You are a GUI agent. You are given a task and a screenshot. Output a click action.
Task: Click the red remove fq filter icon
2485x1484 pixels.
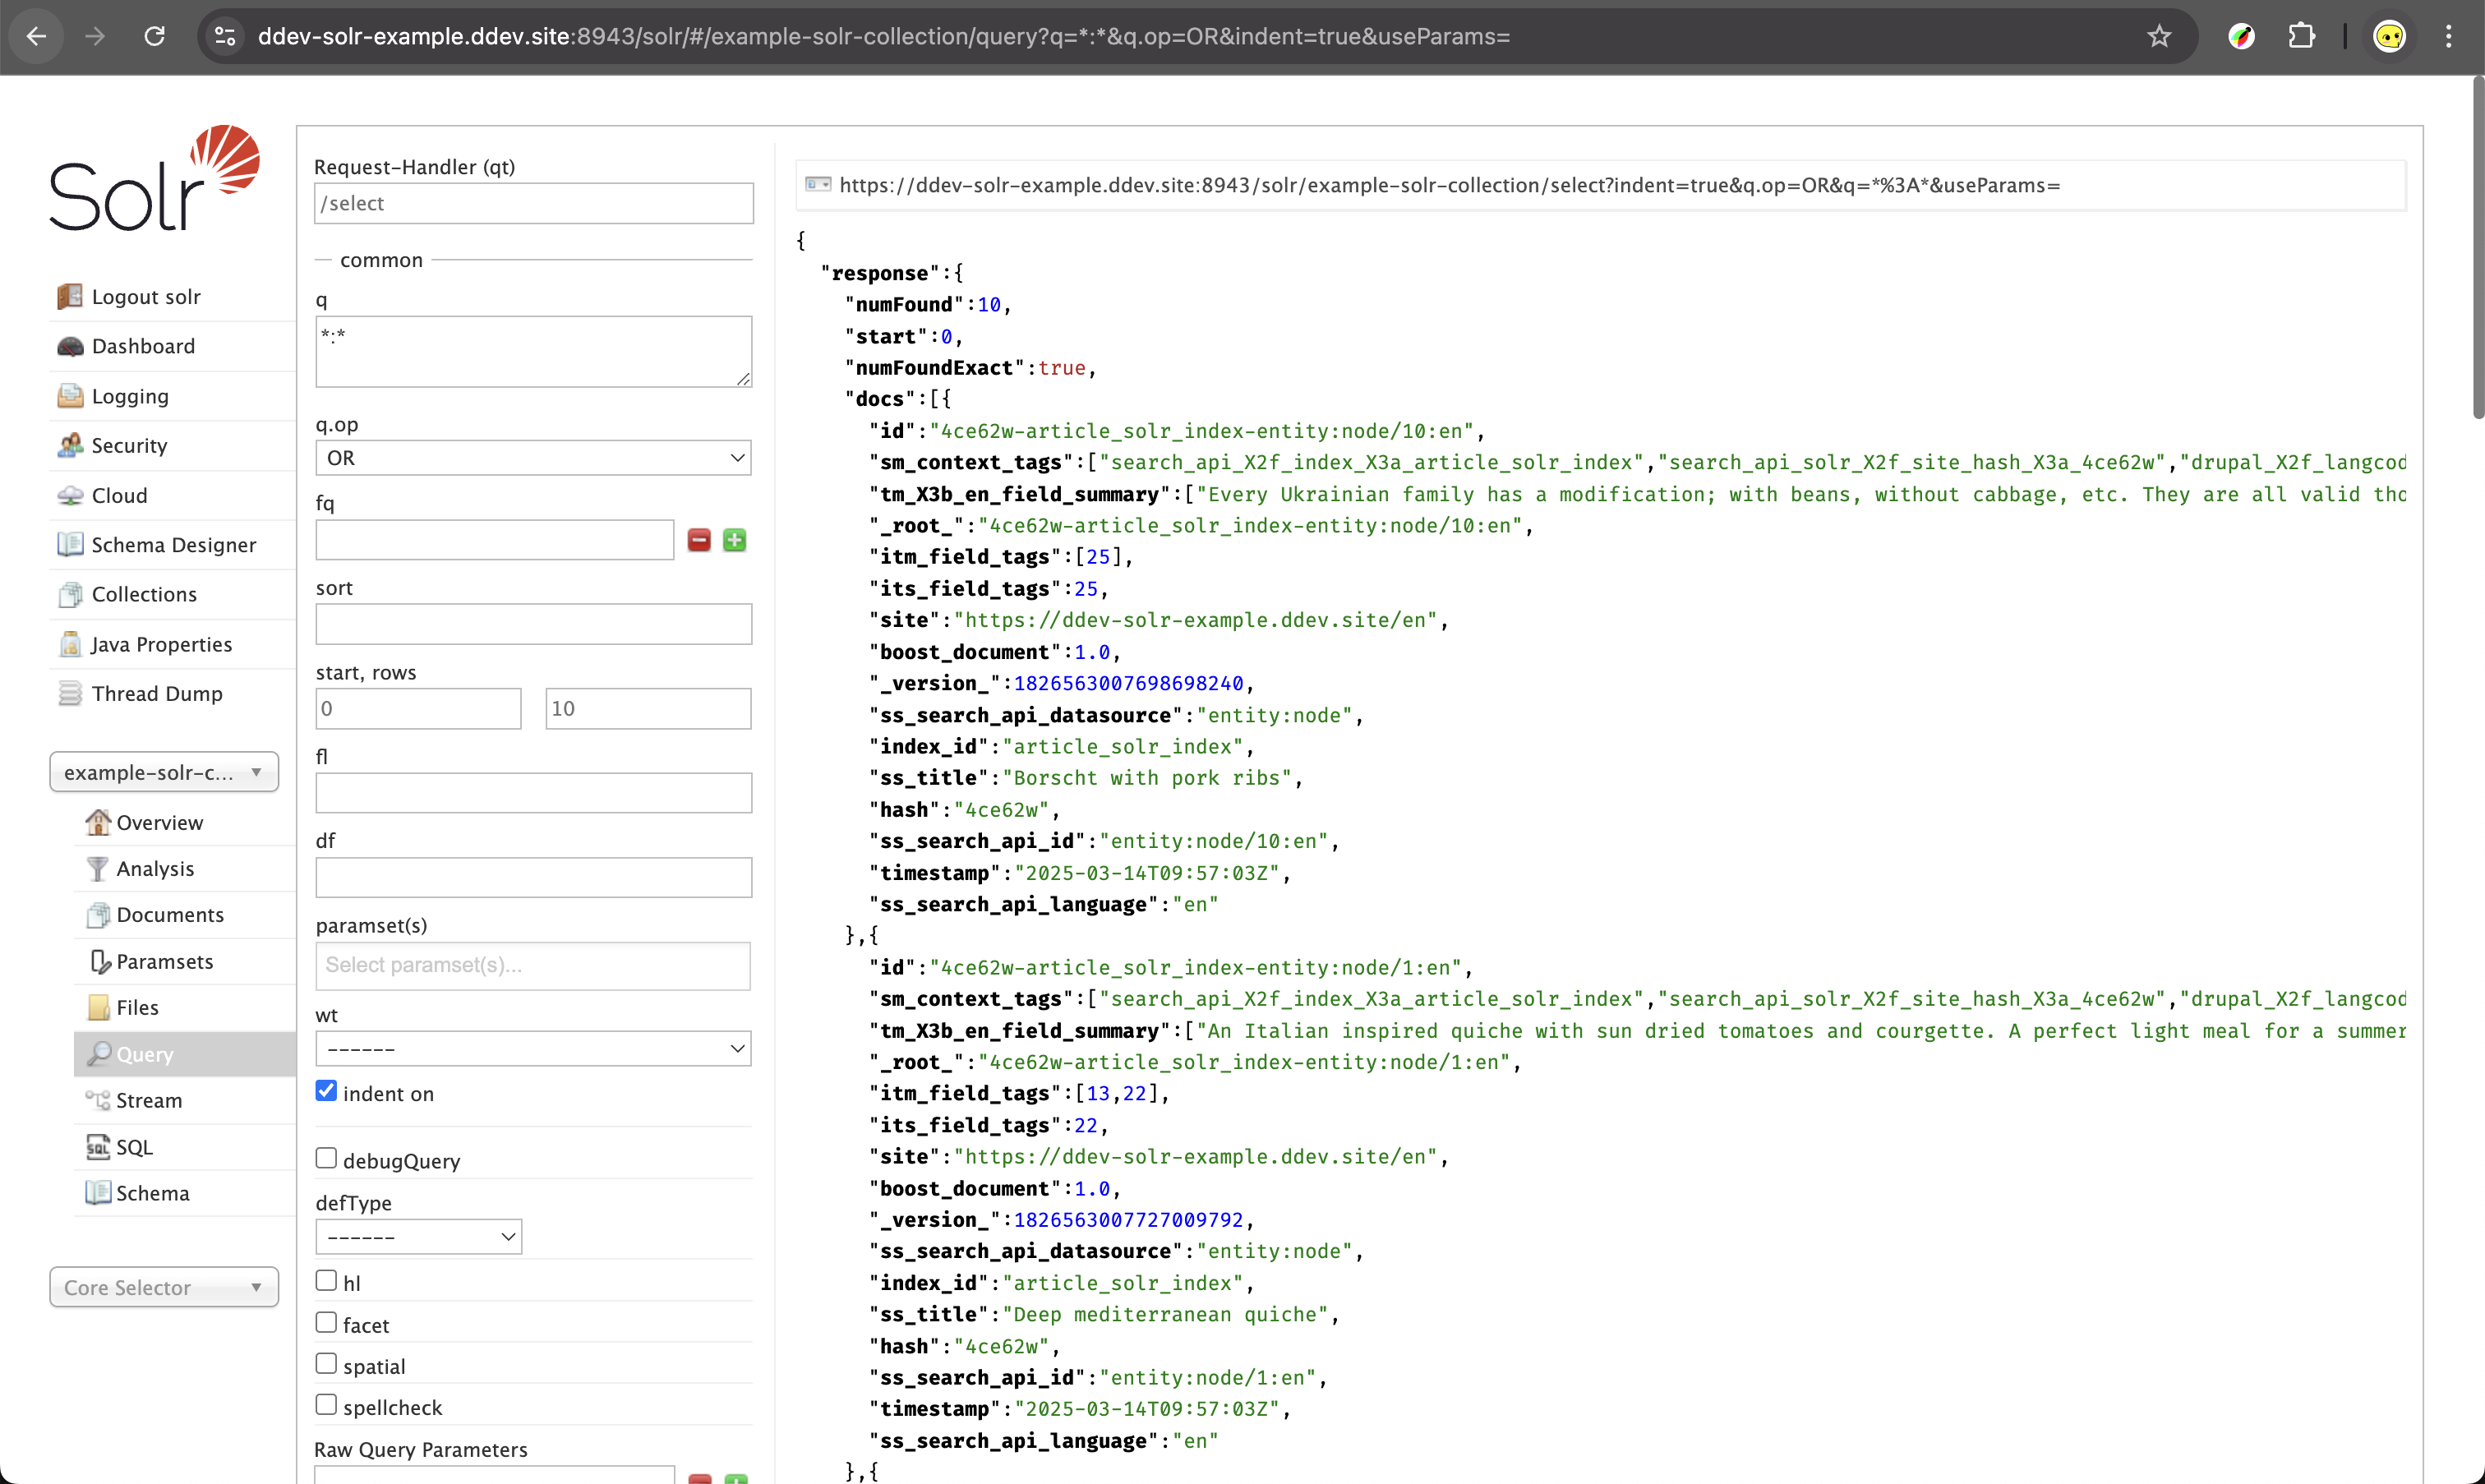(699, 540)
